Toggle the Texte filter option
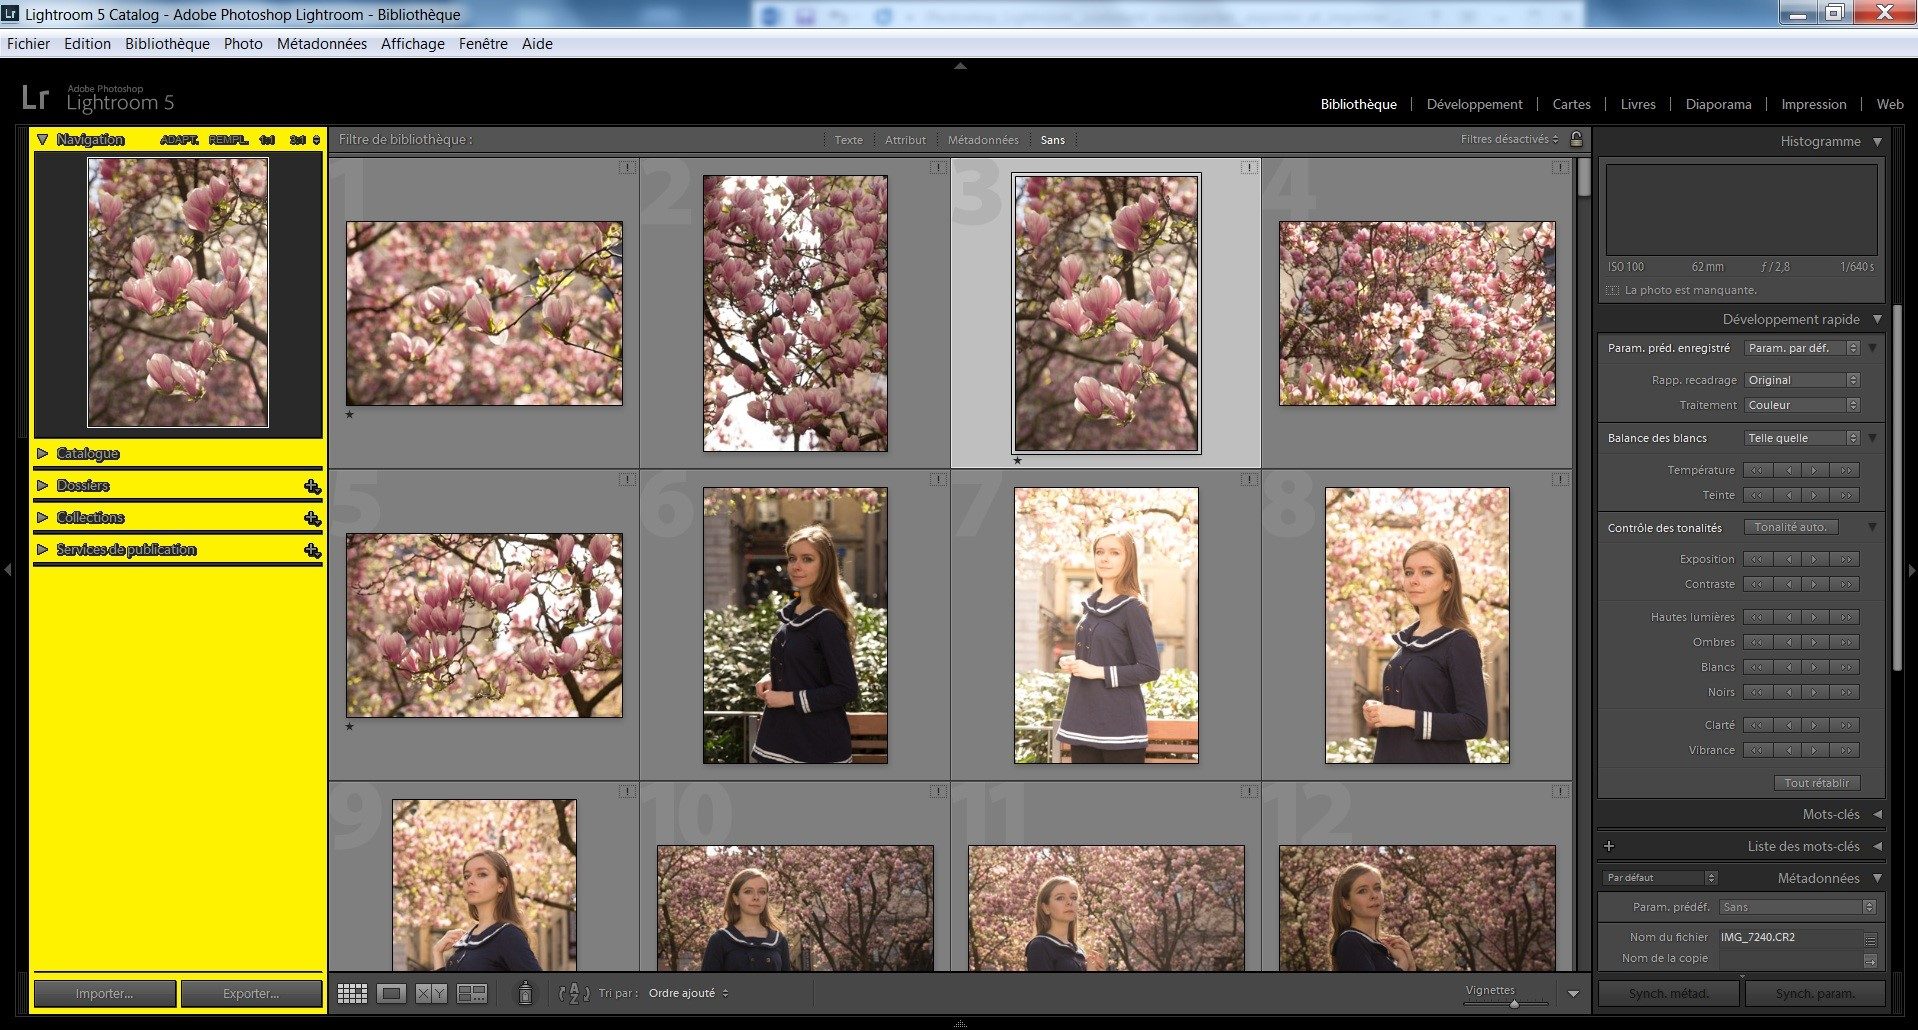1918x1030 pixels. (x=848, y=140)
